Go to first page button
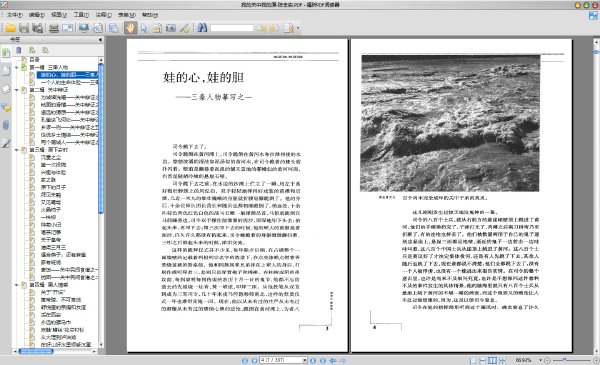This screenshot has height=365, width=600. click(245, 360)
